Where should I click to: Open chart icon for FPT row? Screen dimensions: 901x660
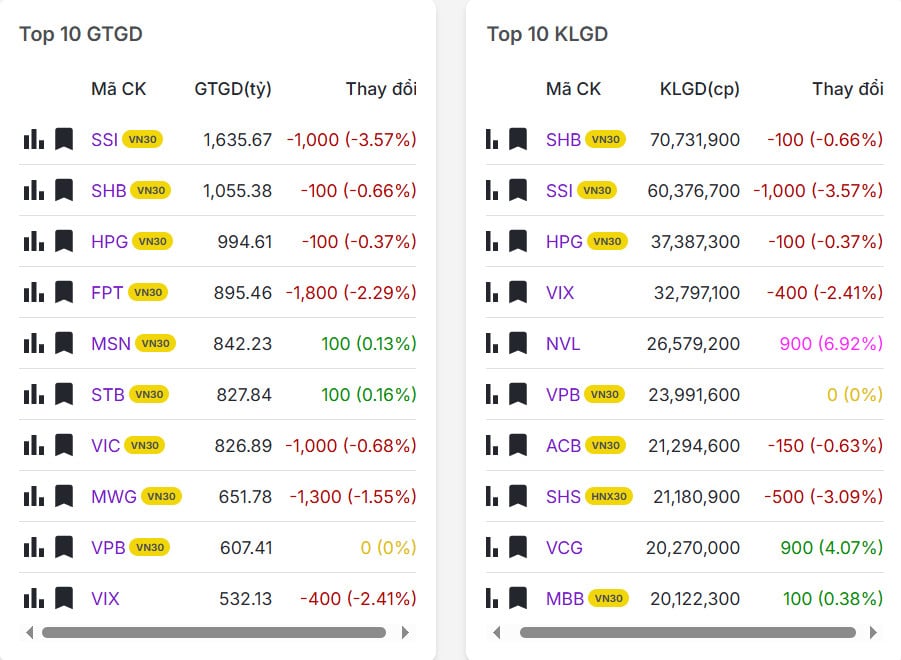tap(34, 292)
